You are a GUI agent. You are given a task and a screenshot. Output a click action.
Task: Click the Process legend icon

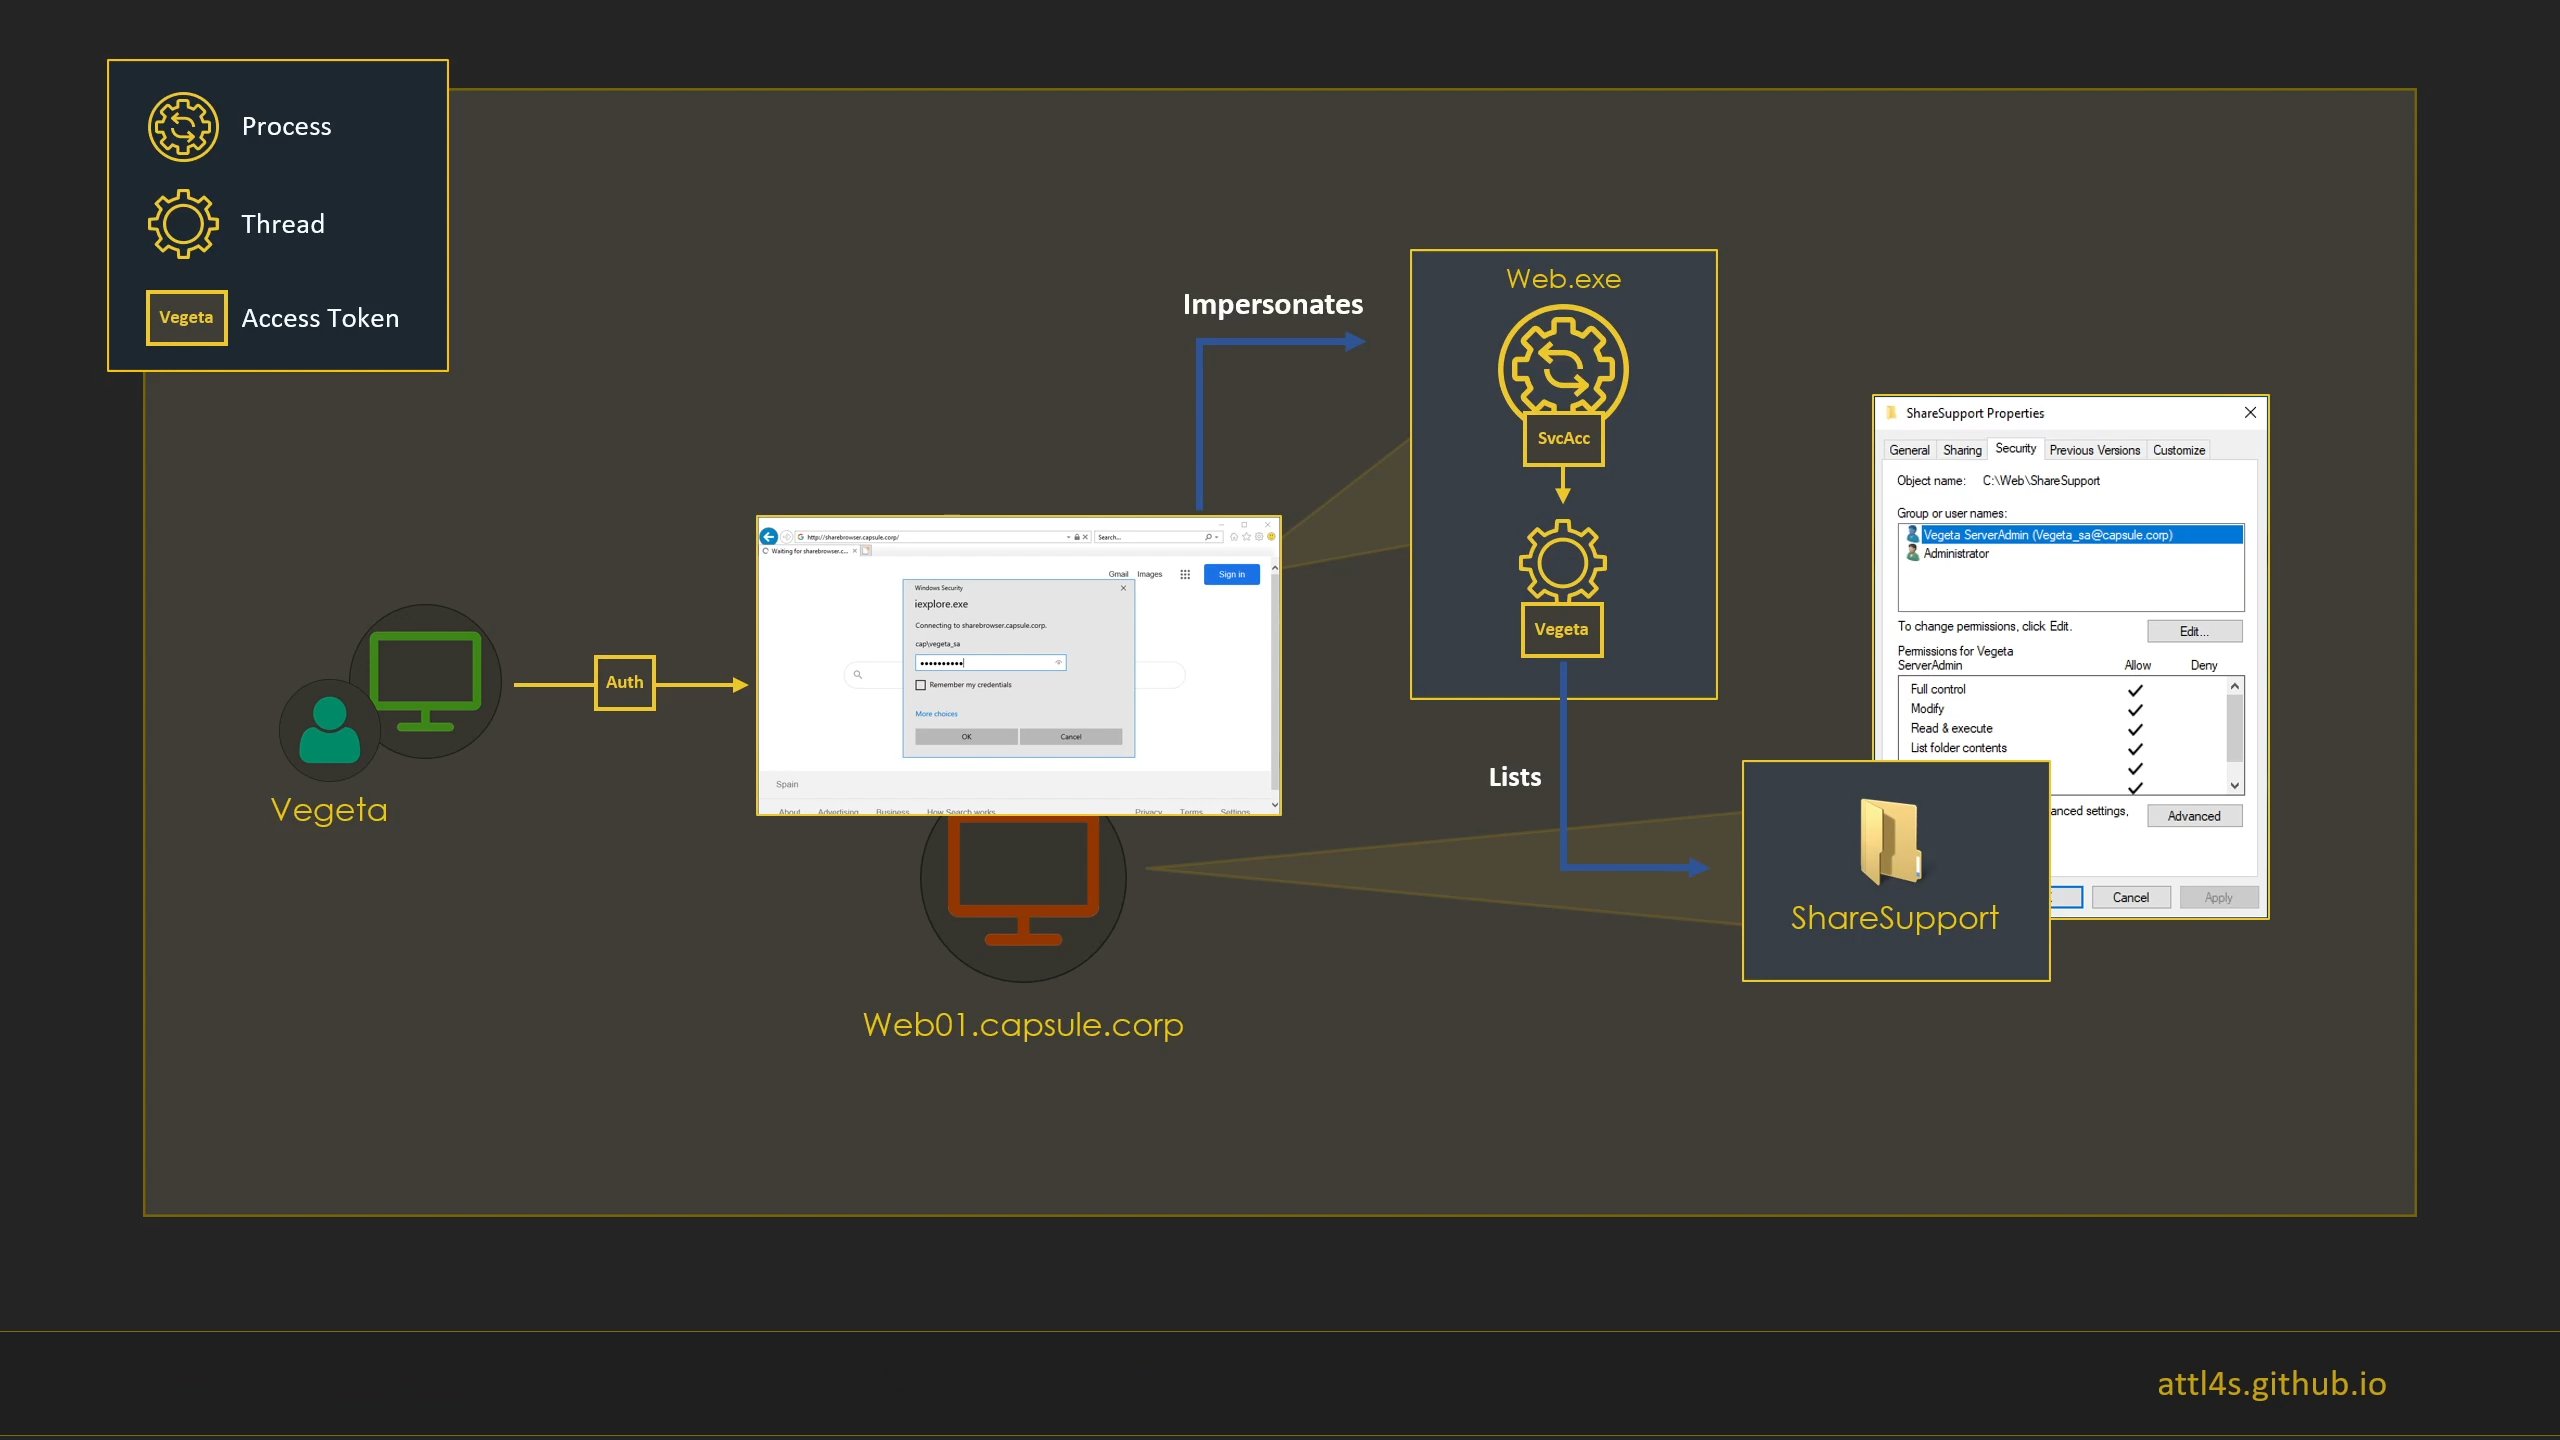pyautogui.click(x=183, y=127)
